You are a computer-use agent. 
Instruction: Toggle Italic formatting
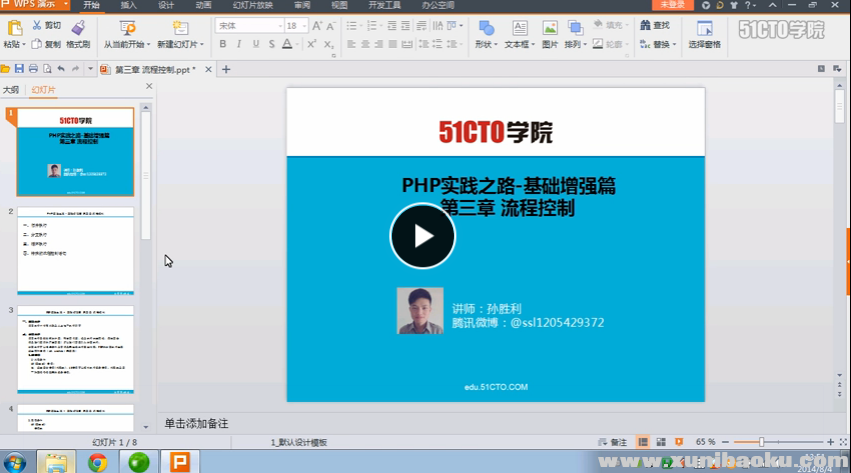click(x=240, y=44)
